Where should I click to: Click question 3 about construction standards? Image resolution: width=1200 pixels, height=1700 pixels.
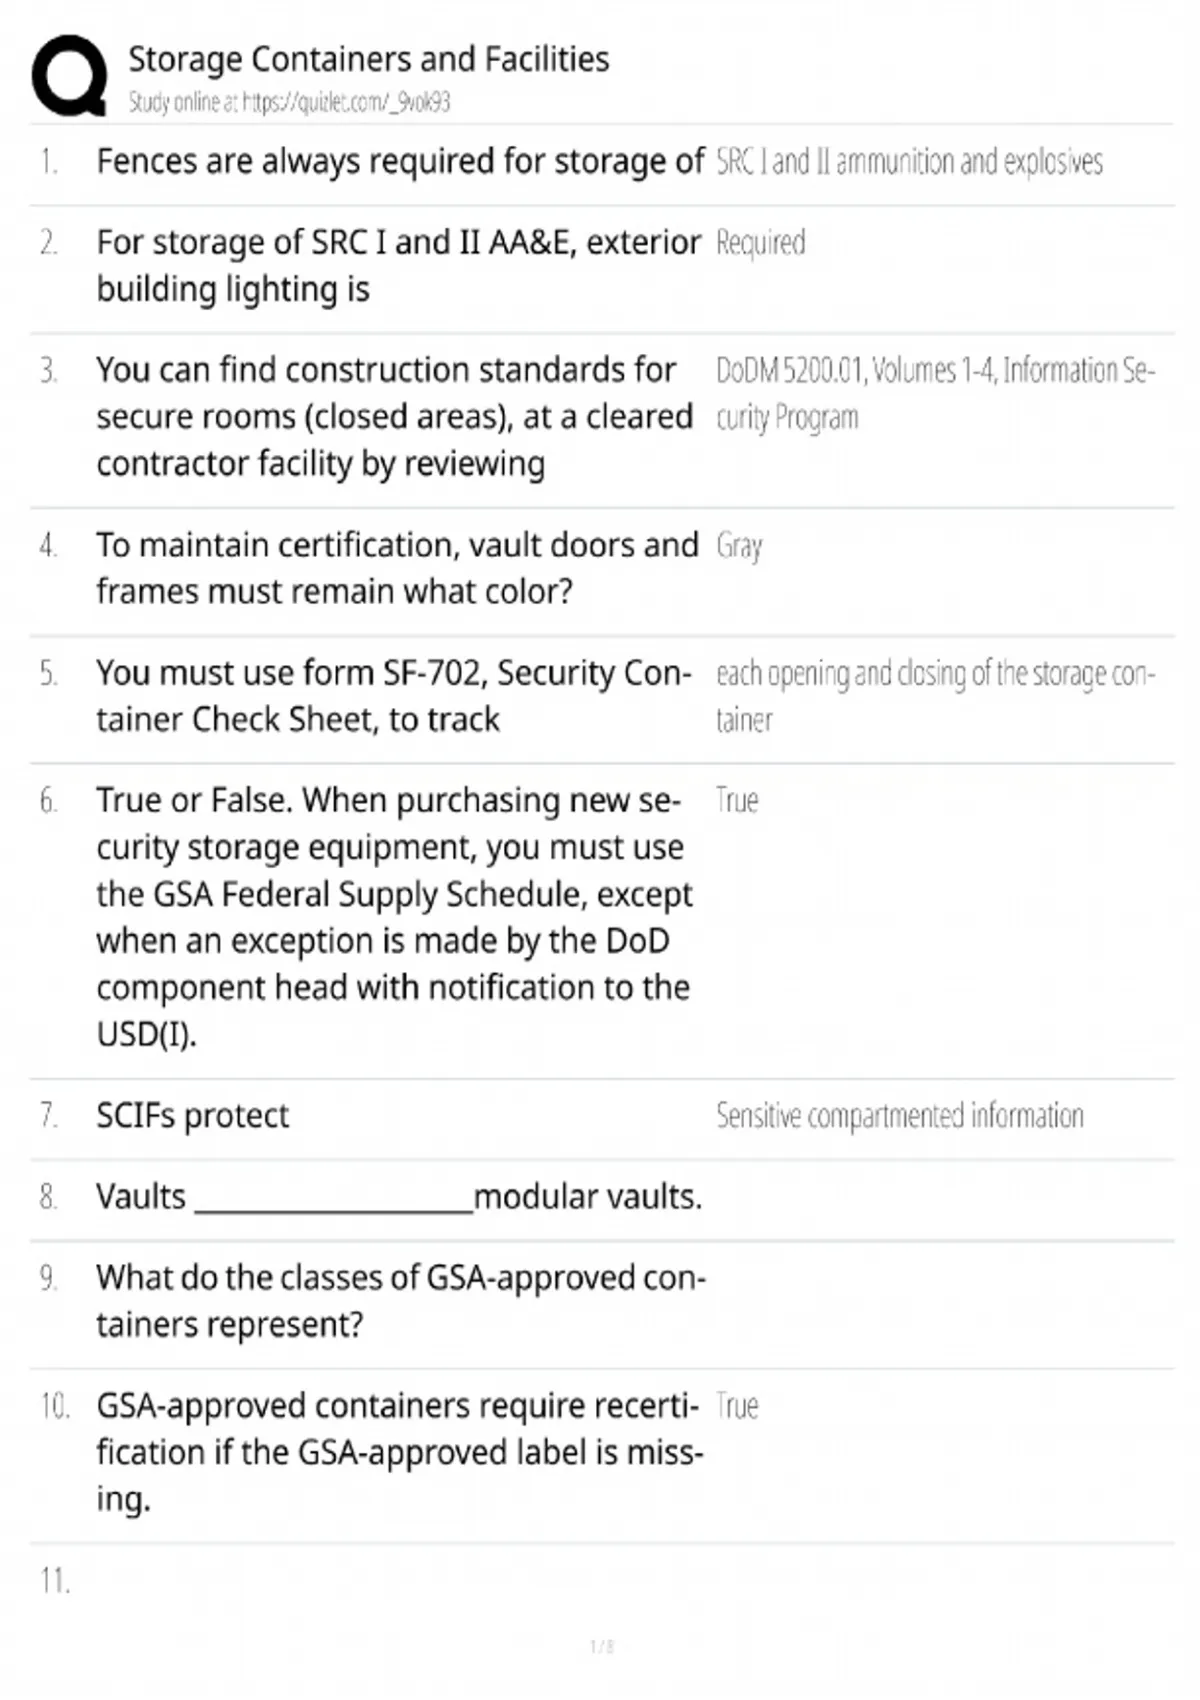(394, 417)
